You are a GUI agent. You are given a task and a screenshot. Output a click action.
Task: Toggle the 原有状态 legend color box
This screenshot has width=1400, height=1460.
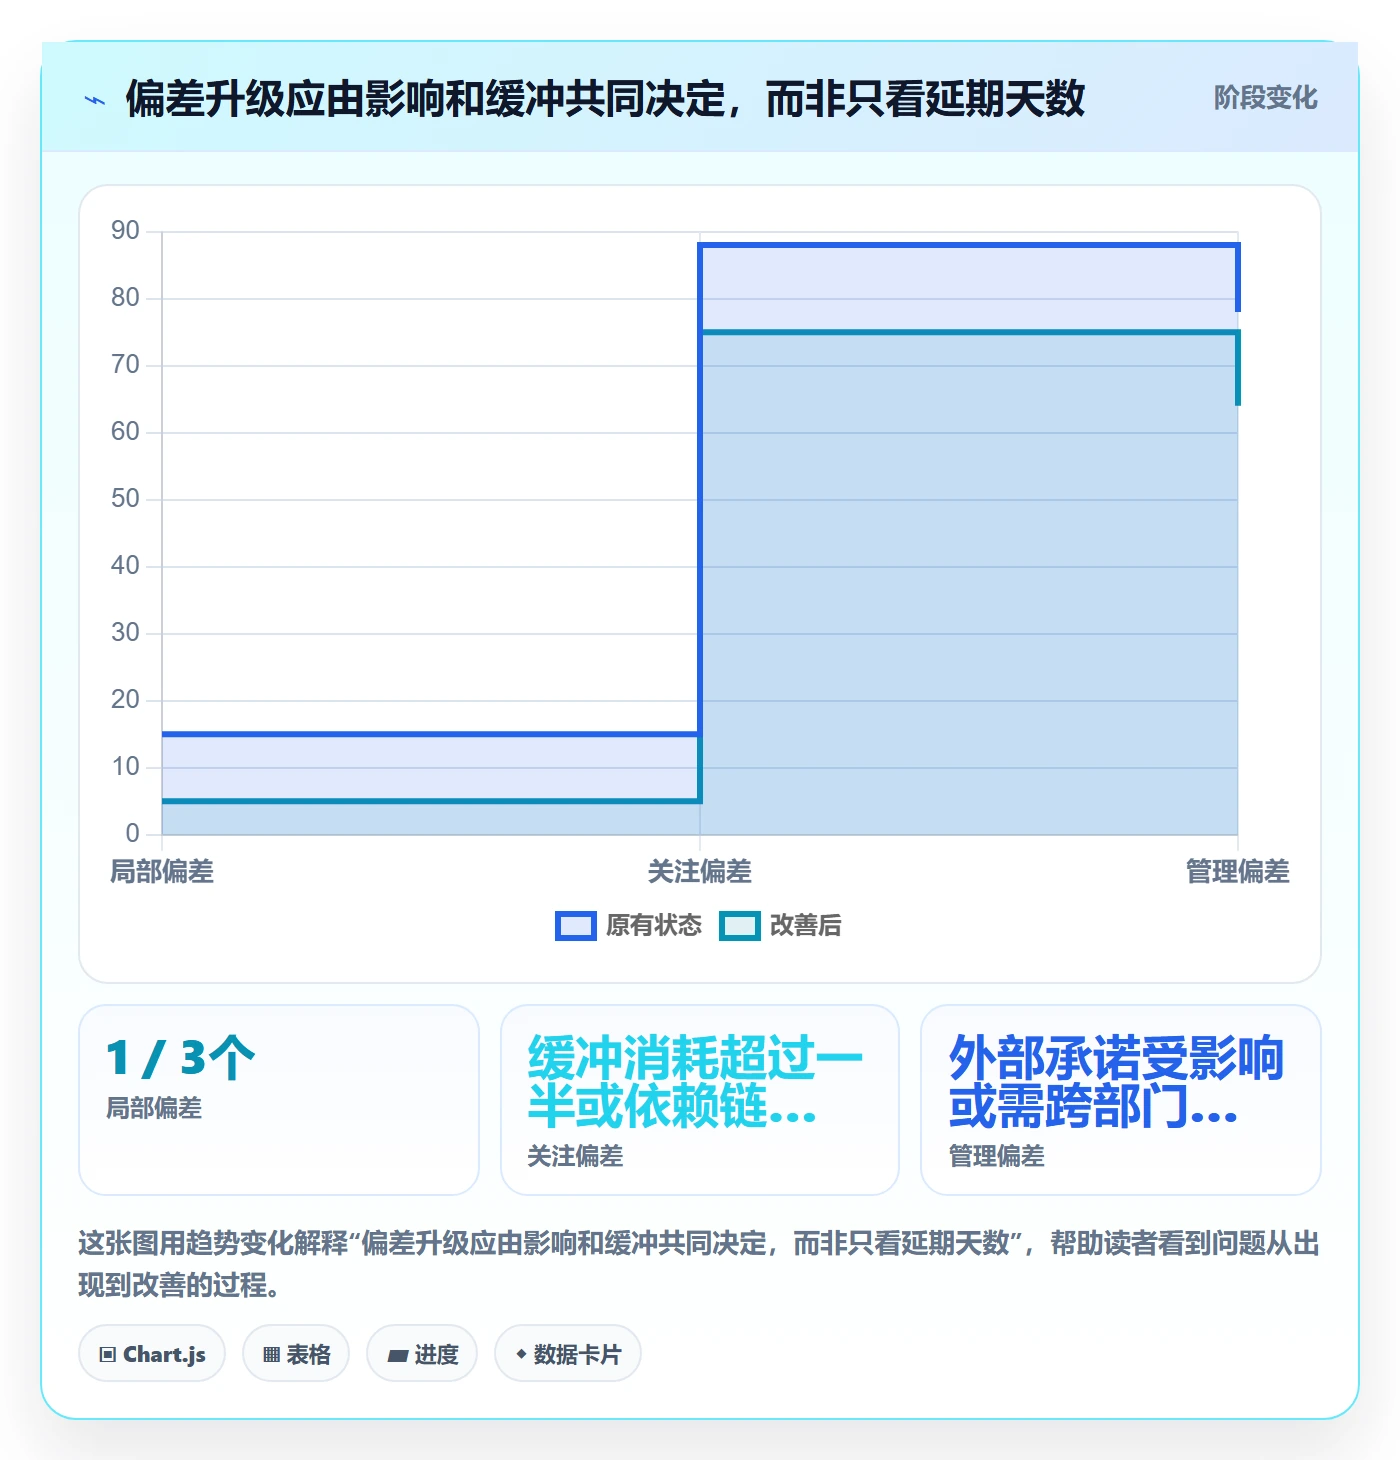[575, 926]
